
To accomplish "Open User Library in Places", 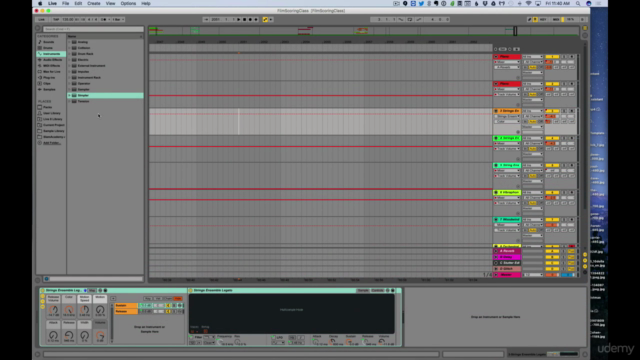I will (x=51, y=113).
